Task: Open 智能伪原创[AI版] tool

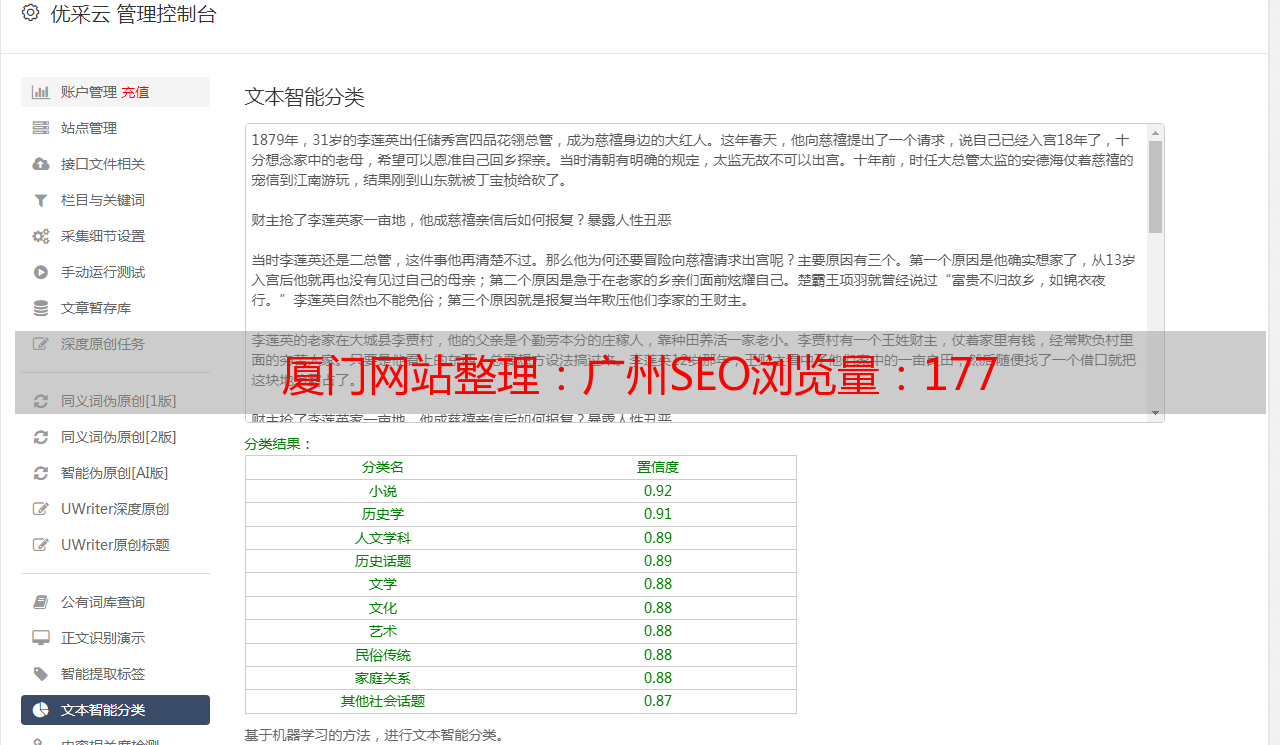Action: tap(115, 473)
